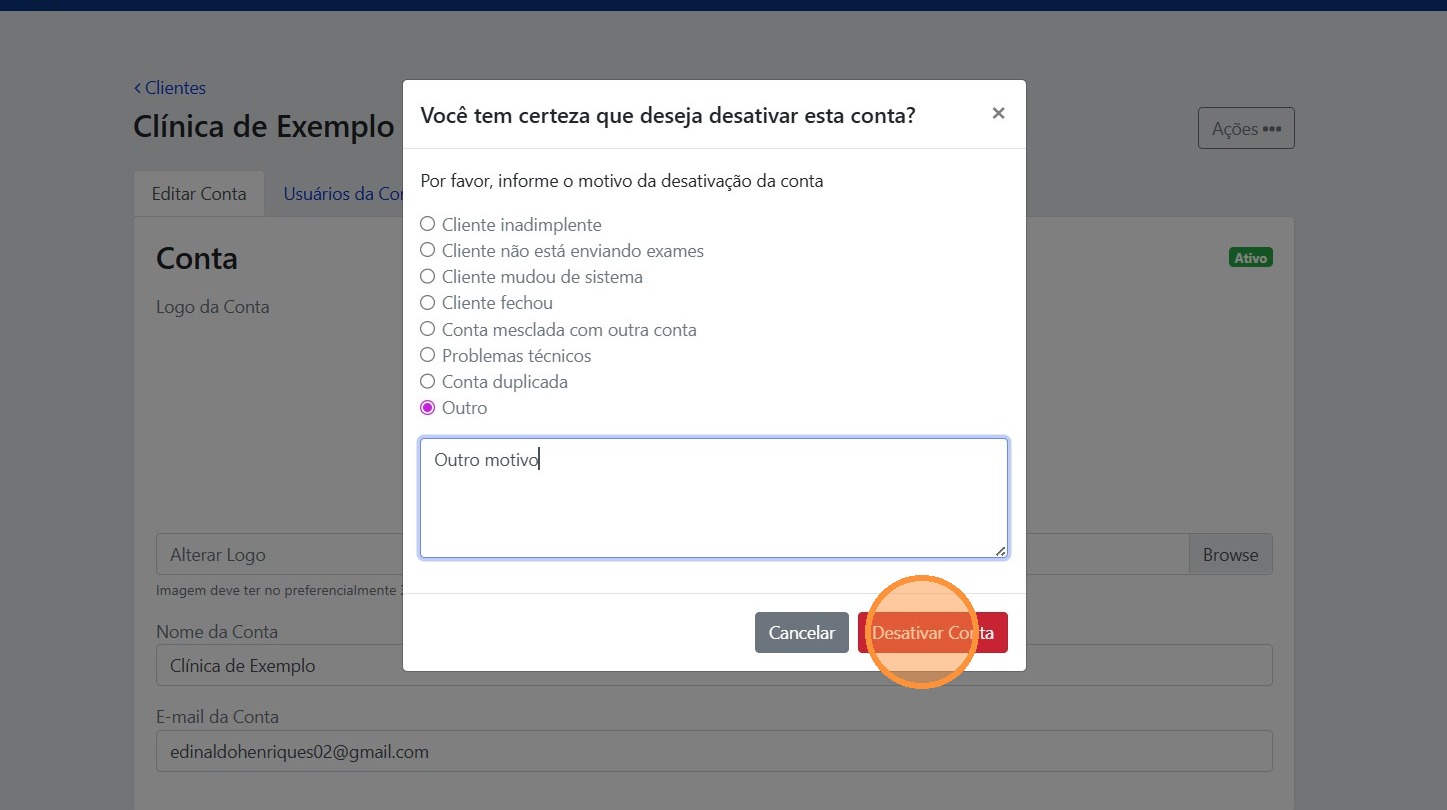Click the Browse button for logo

click(x=1230, y=555)
